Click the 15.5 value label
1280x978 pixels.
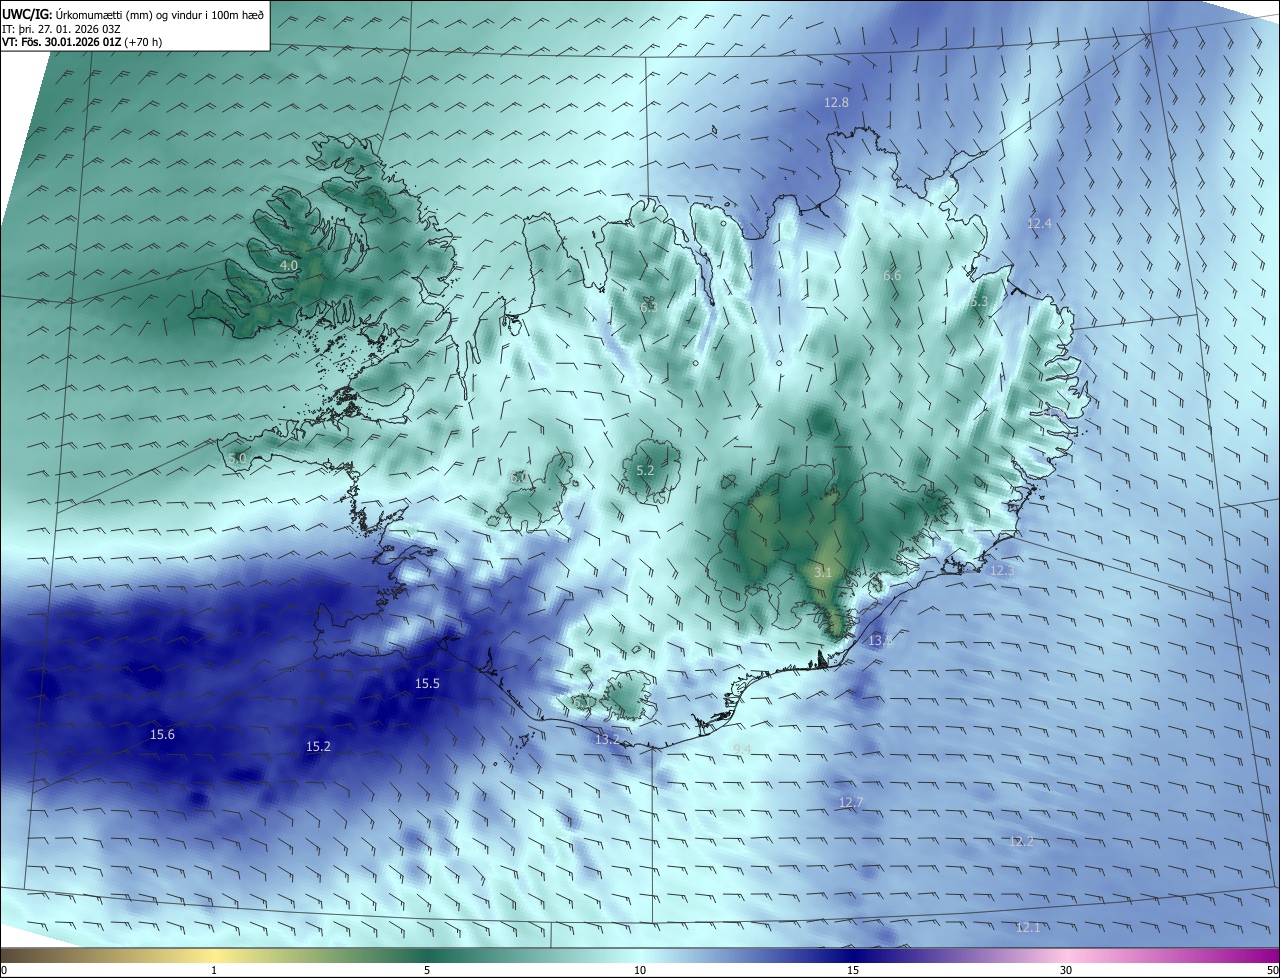click(427, 683)
